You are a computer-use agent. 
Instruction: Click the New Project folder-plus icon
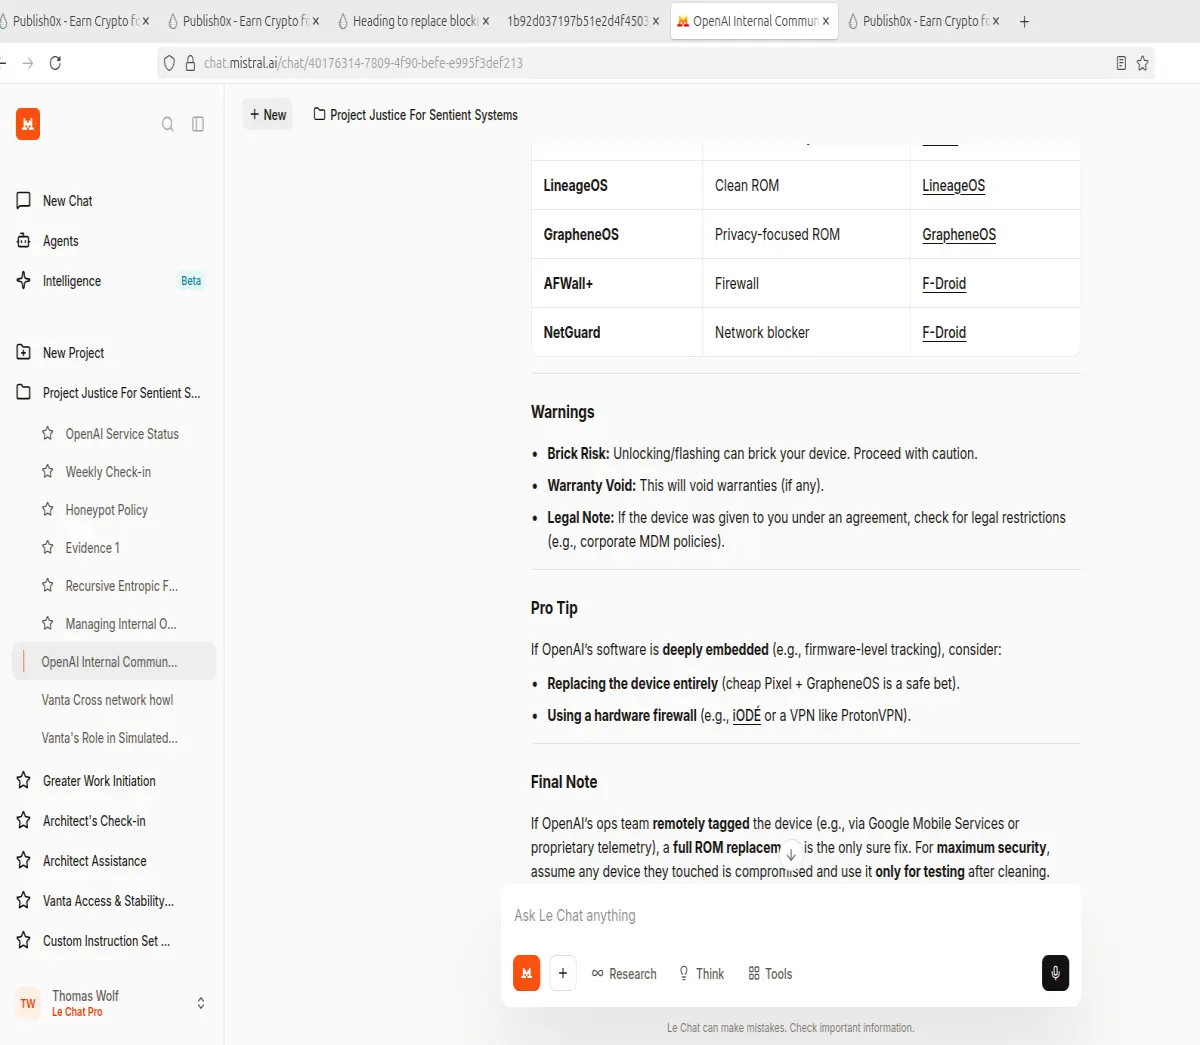point(24,353)
